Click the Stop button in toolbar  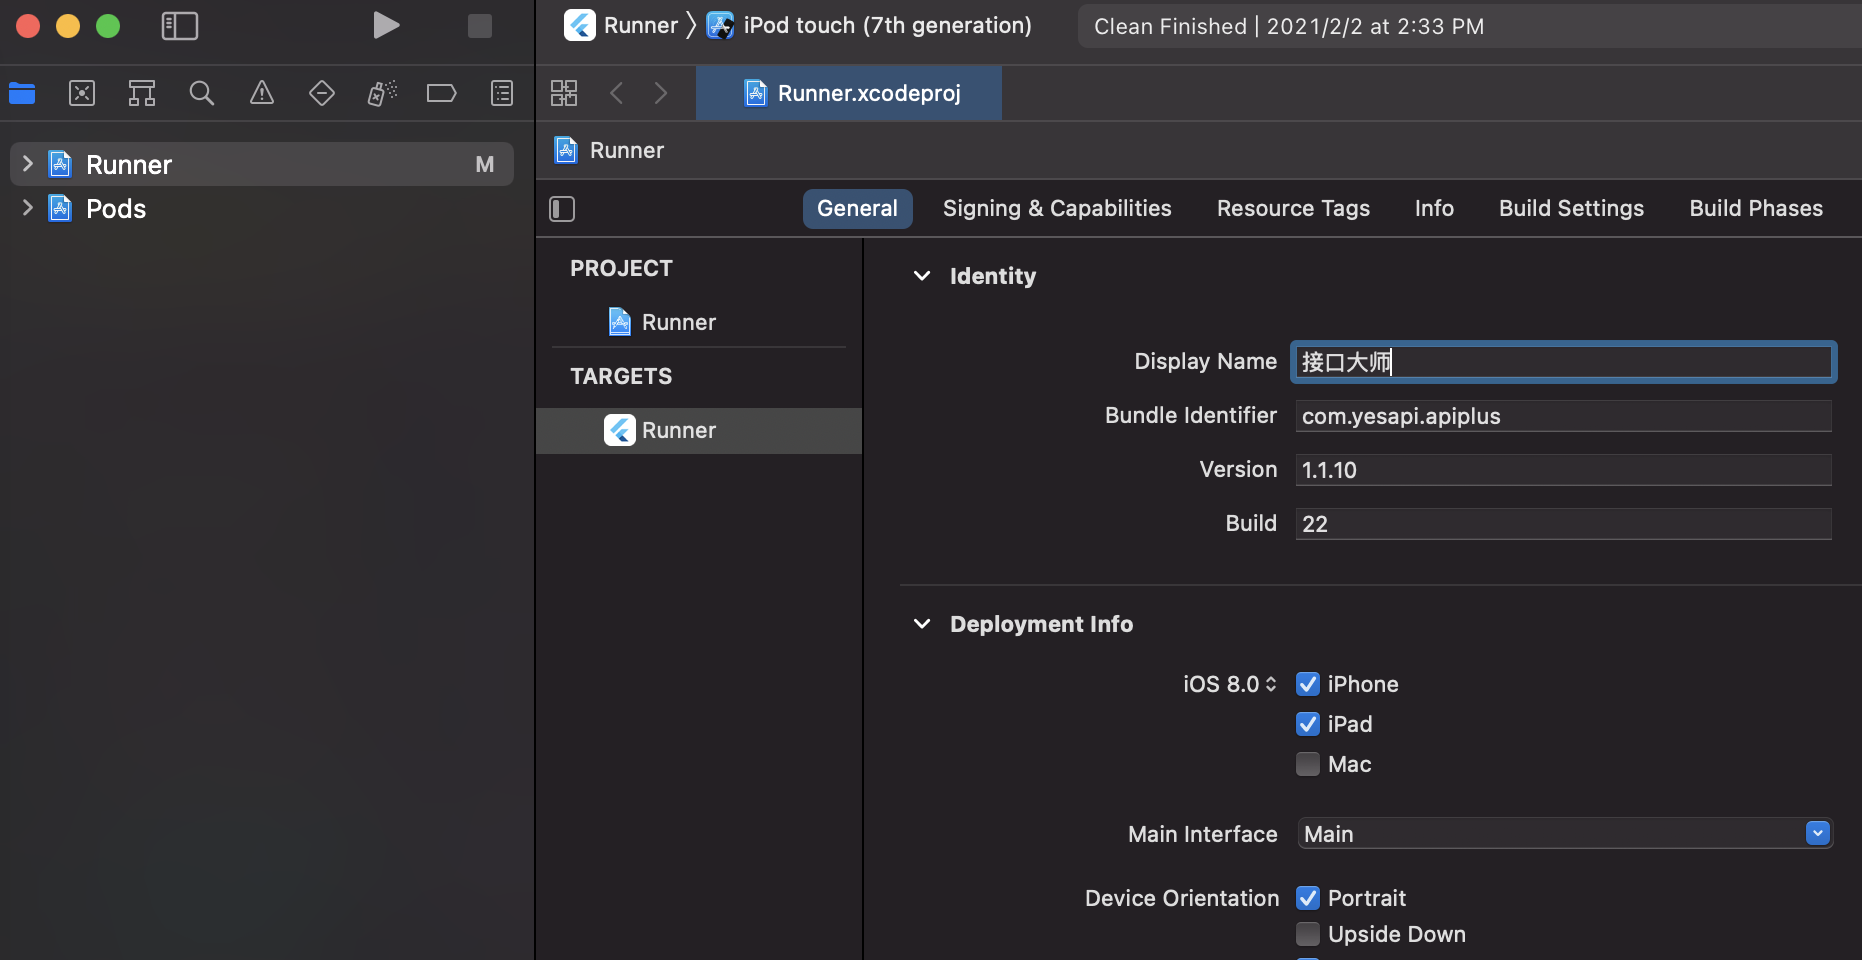coord(480,26)
